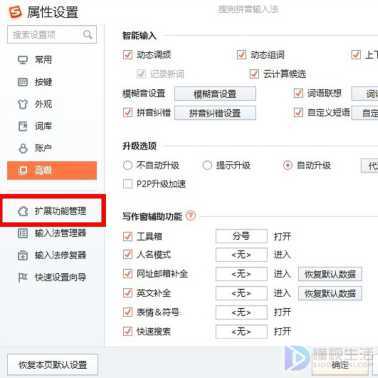Select the 自动升级 radio button
This screenshot has height=378, width=378.
click(x=287, y=165)
